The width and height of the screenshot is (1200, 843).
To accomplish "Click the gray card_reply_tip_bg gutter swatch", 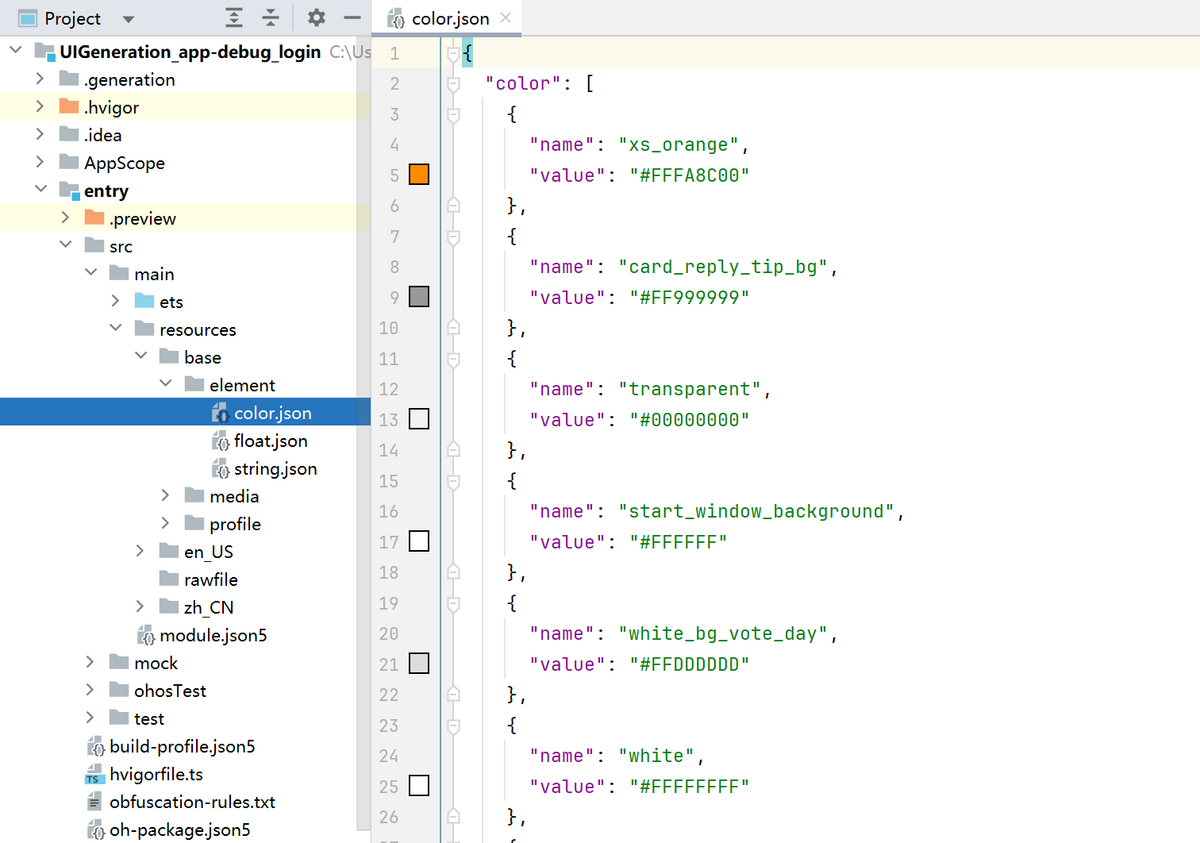I will point(419,297).
